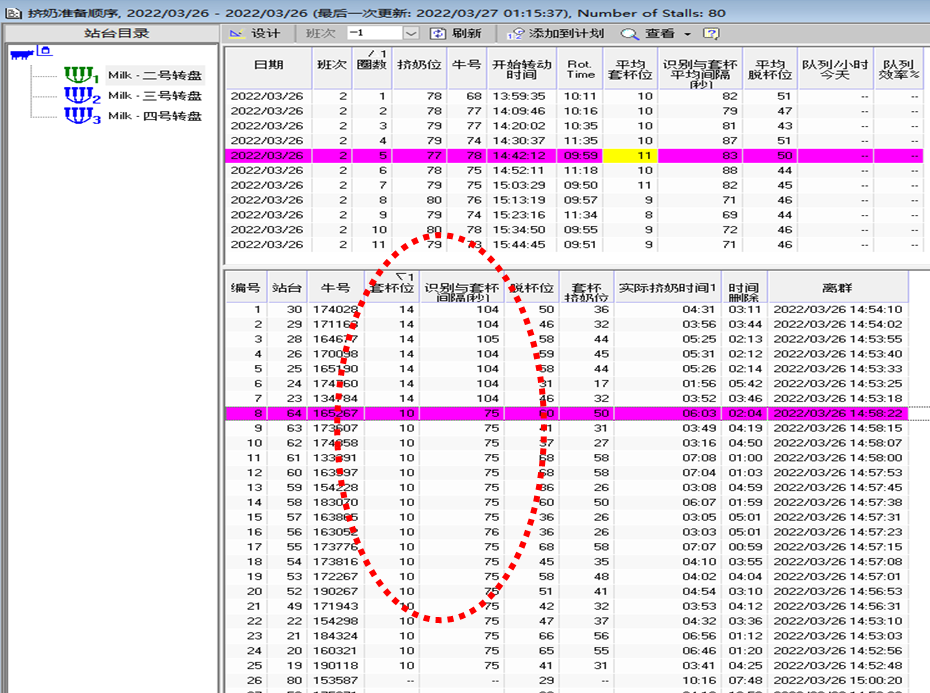Screen dimensions: 930x693
Task: Open Milk - 三号转盘 tree item
Action: tap(155, 96)
